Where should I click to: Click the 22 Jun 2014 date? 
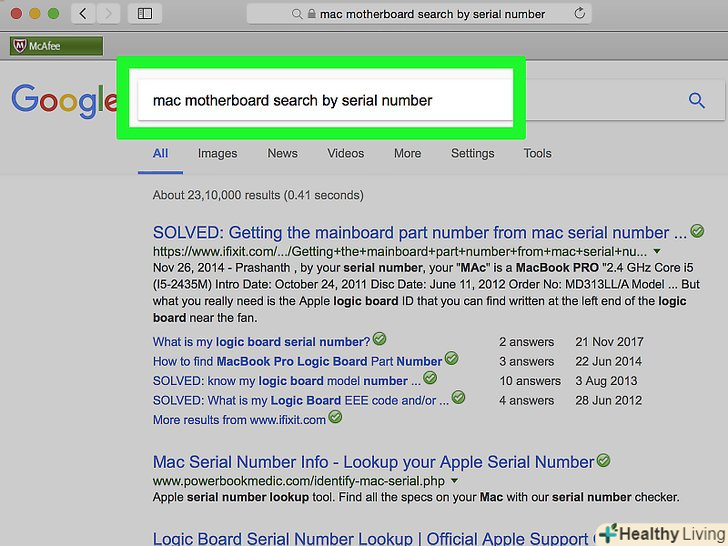click(x=608, y=361)
